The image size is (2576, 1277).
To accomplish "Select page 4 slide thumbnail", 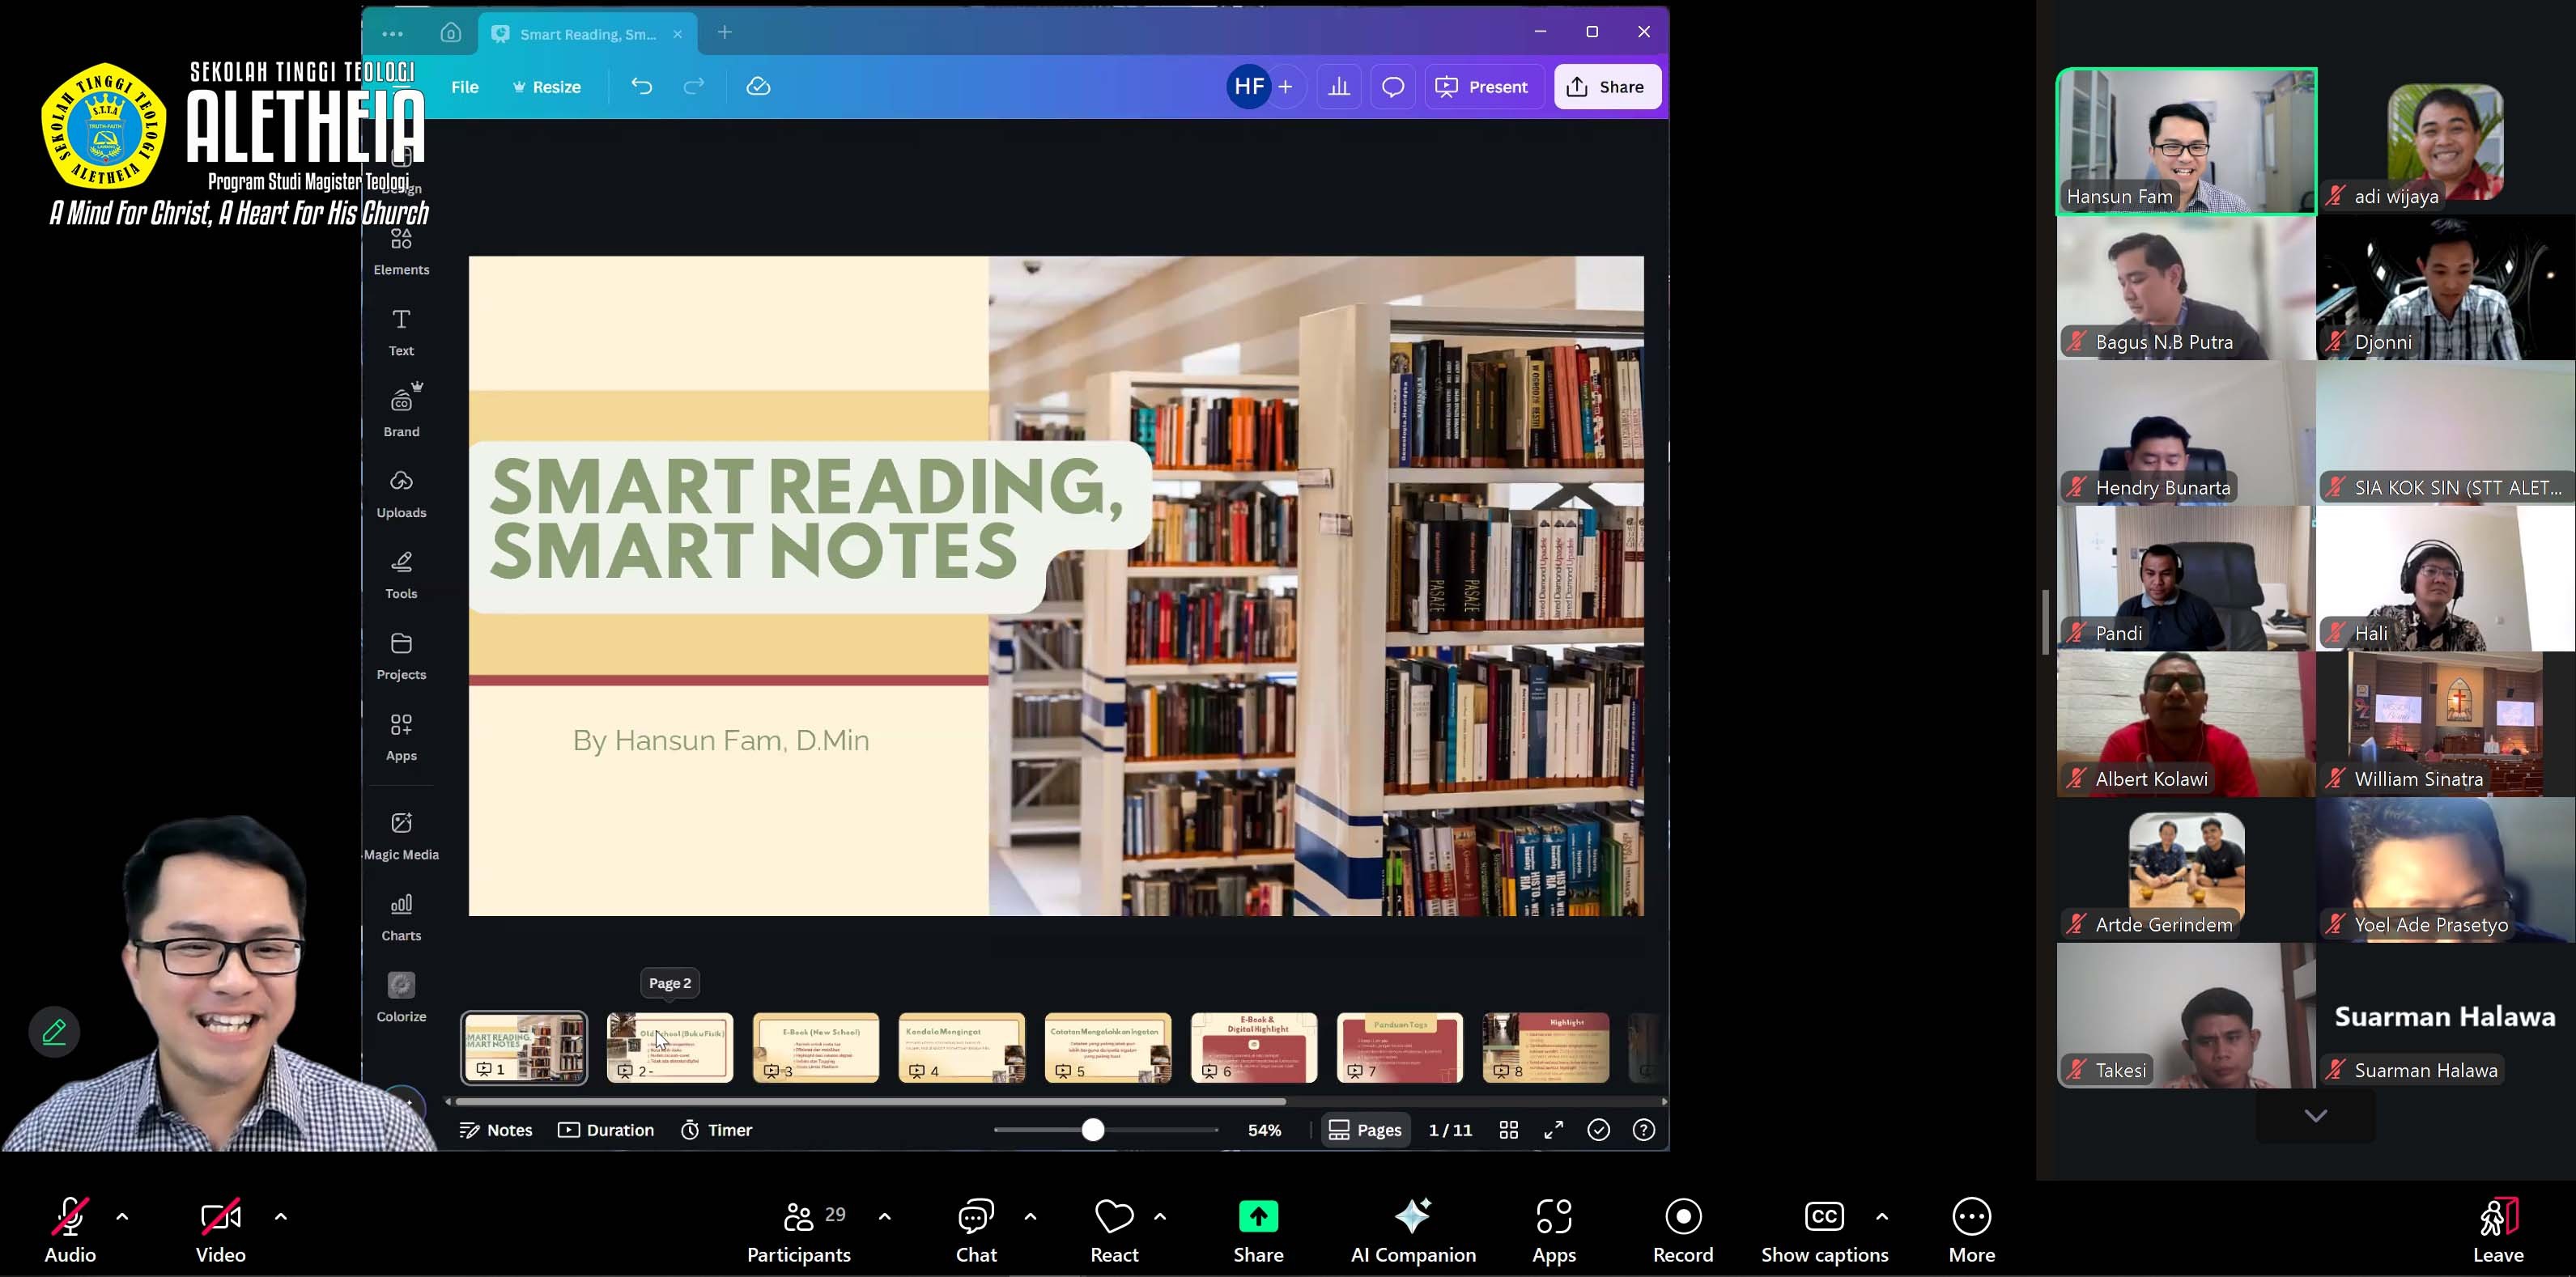I will pos(961,1047).
